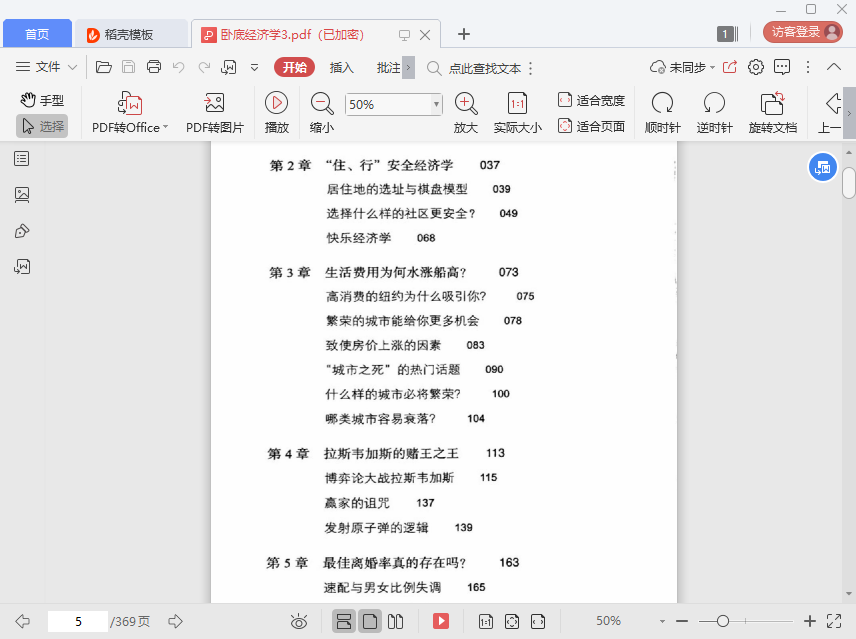The height and width of the screenshot is (639, 856).
Task: Go to previous page arrow in status bar
Action: click(22, 621)
